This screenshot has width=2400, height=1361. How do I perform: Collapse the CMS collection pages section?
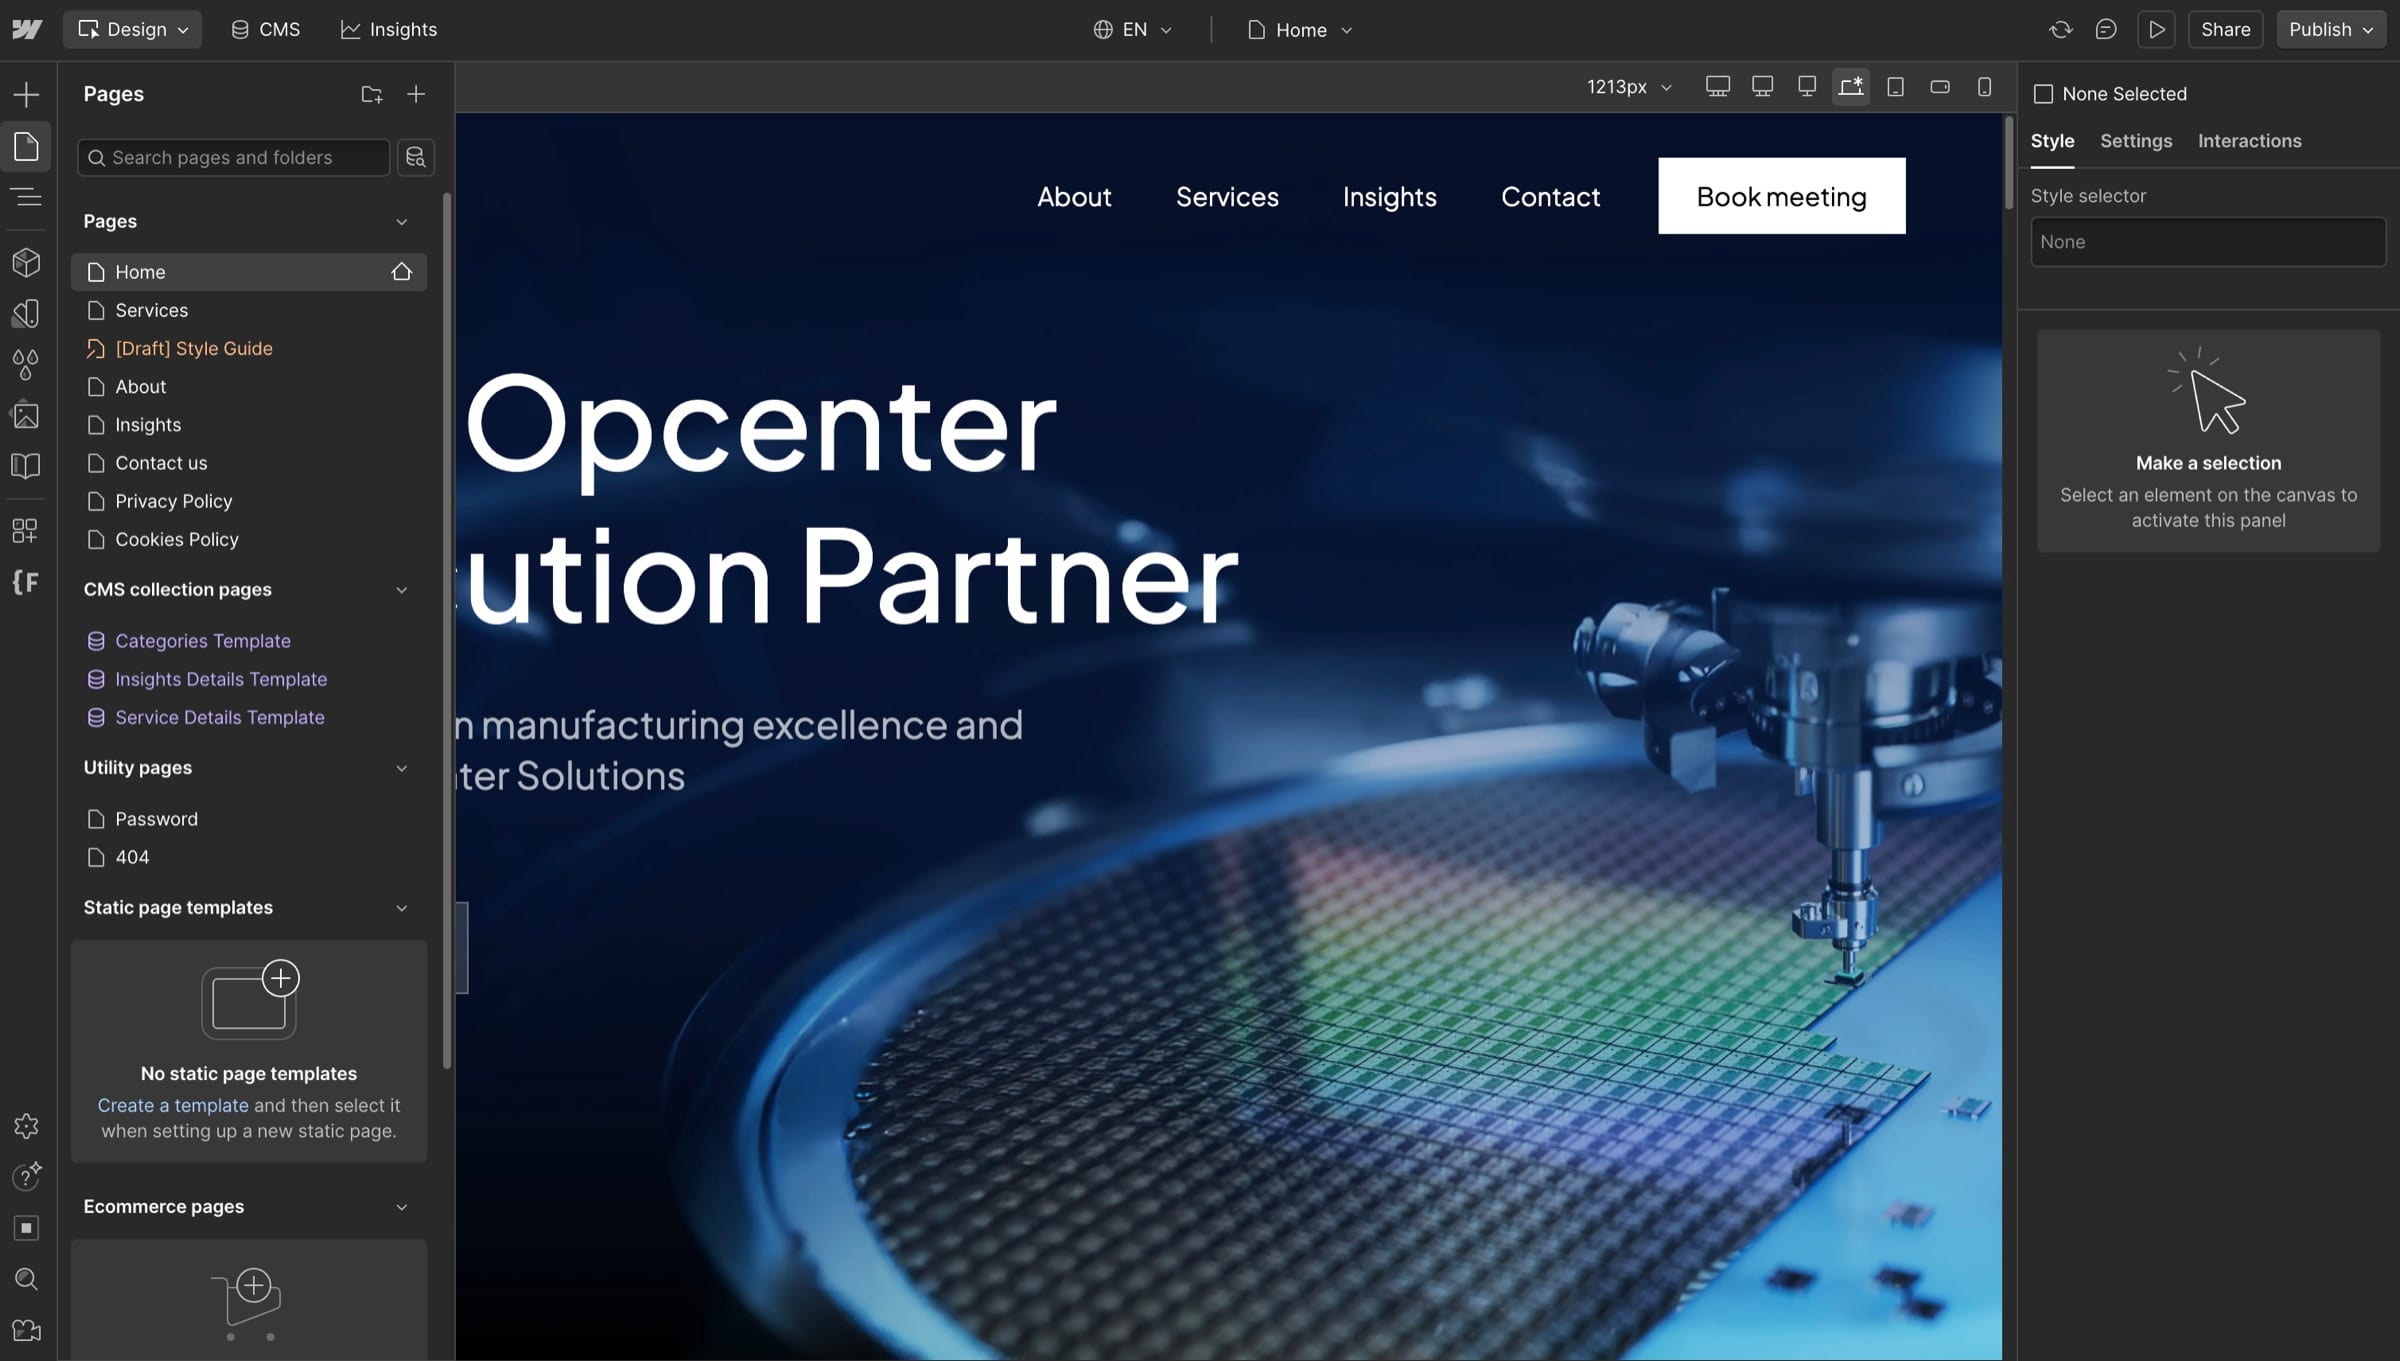tap(402, 590)
